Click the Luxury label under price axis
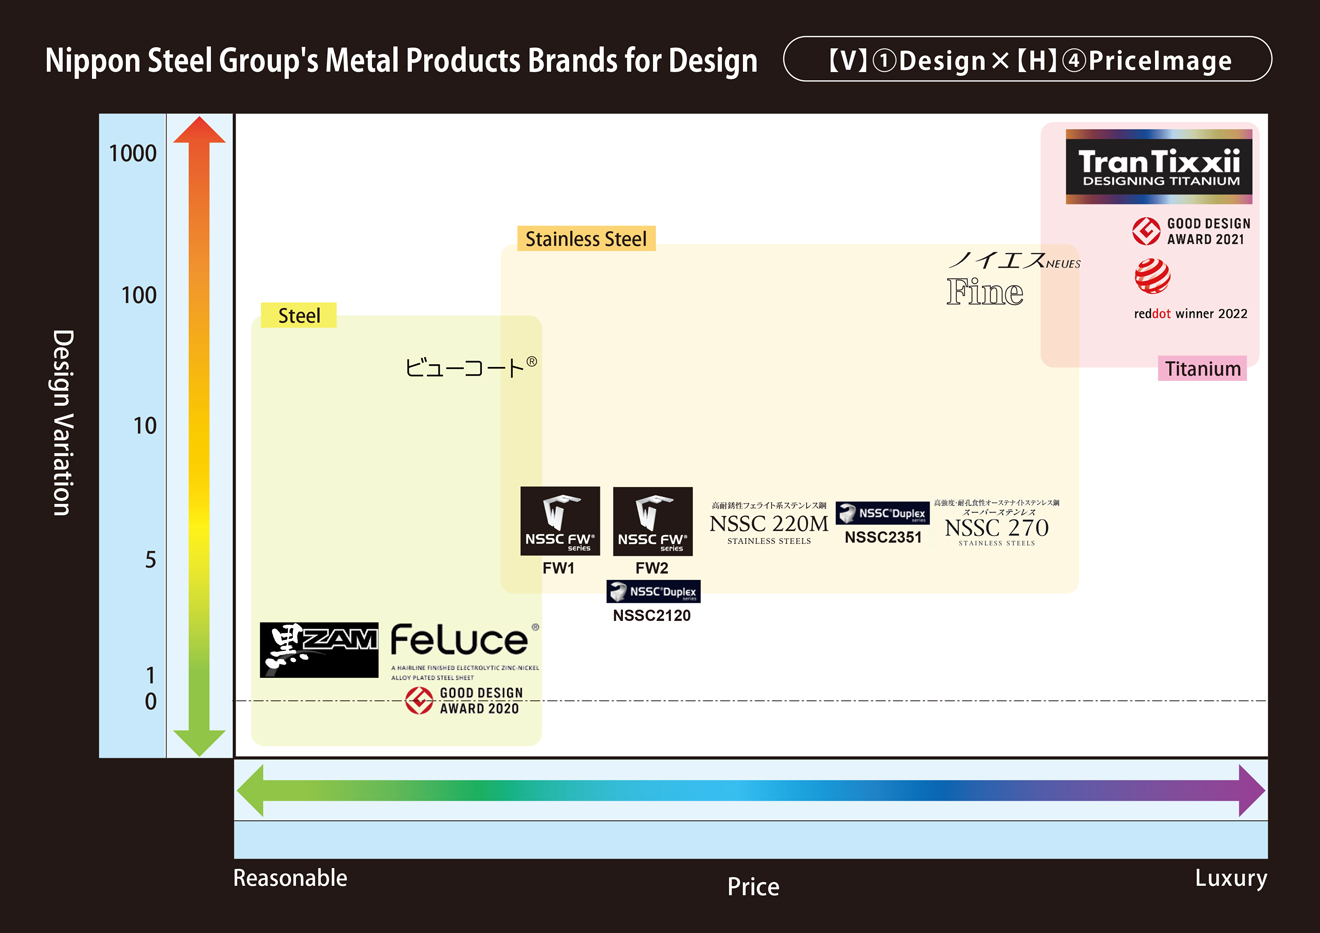Screen dimensions: 1320x933 tap(1231, 877)
